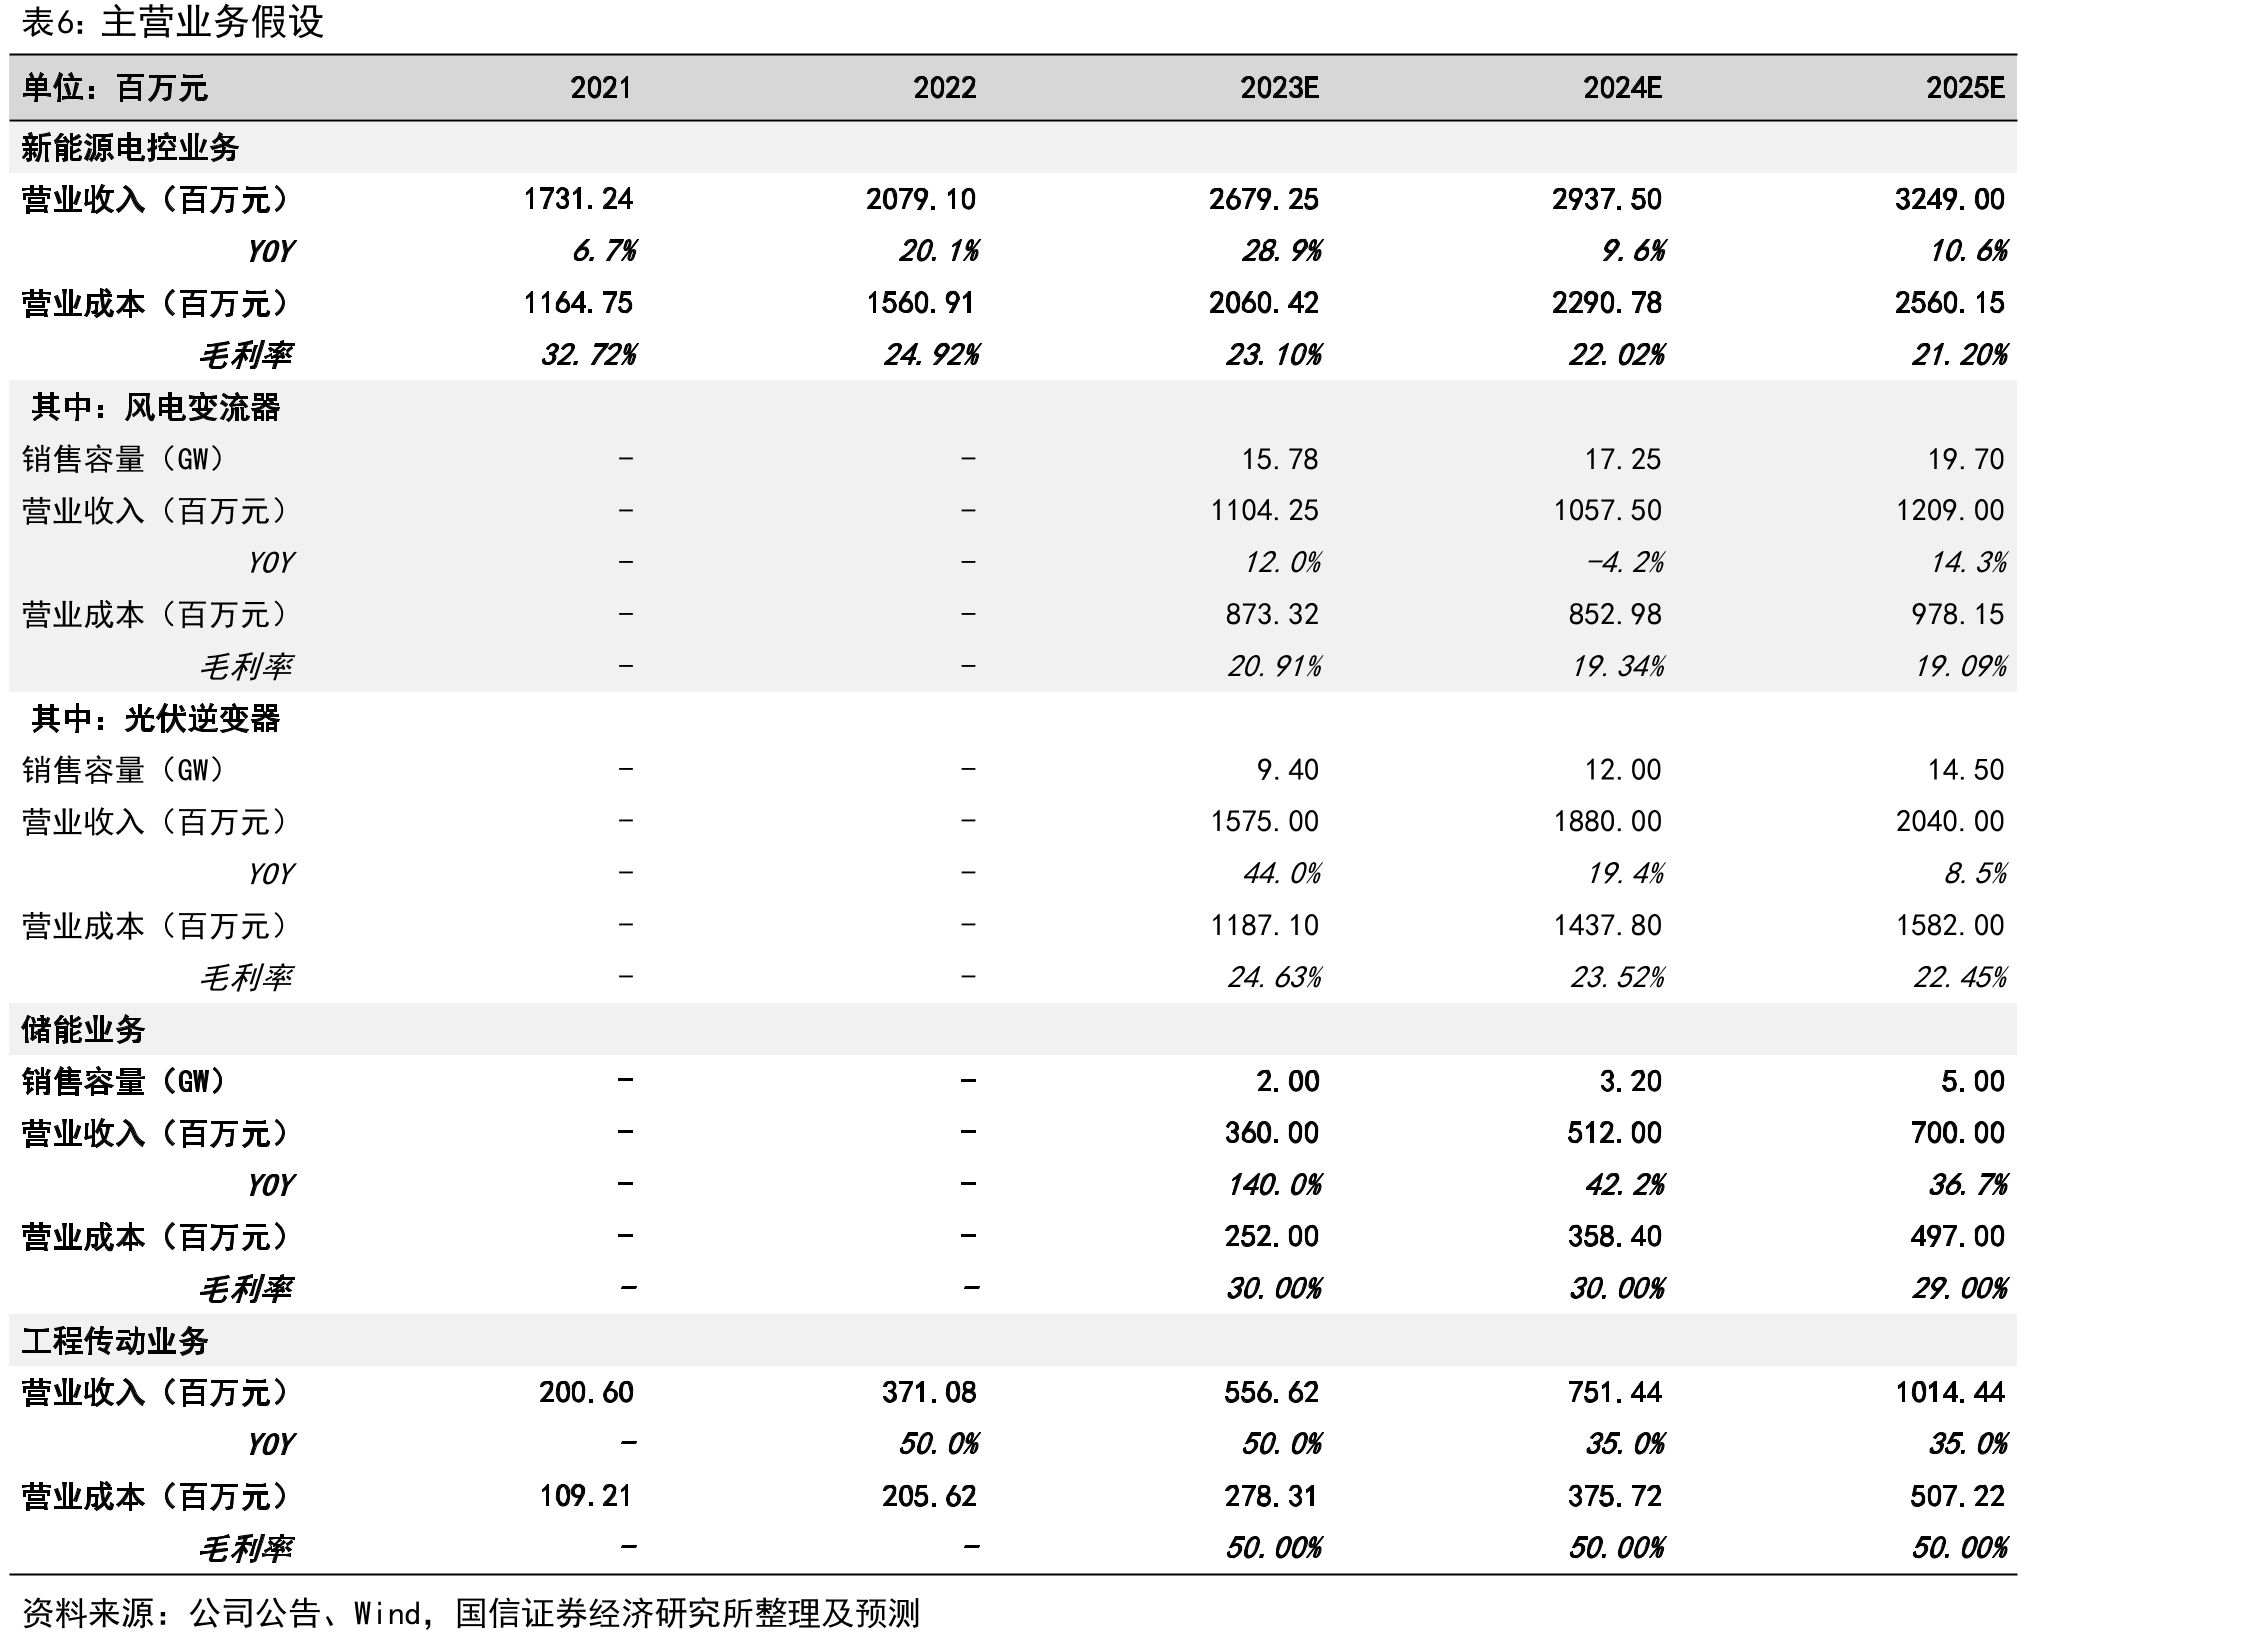Click the storage 2023E YOY value 140.0%

[1274, 1185]
